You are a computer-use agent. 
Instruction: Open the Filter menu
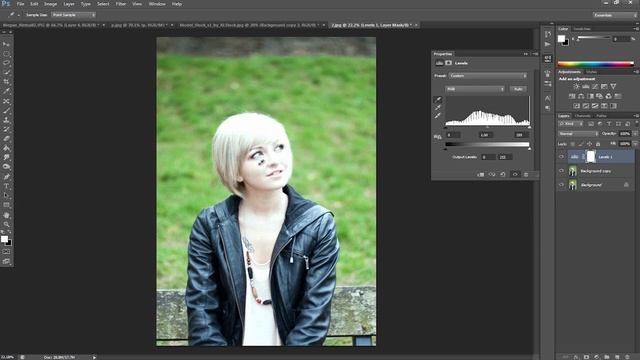click(121, 4)
